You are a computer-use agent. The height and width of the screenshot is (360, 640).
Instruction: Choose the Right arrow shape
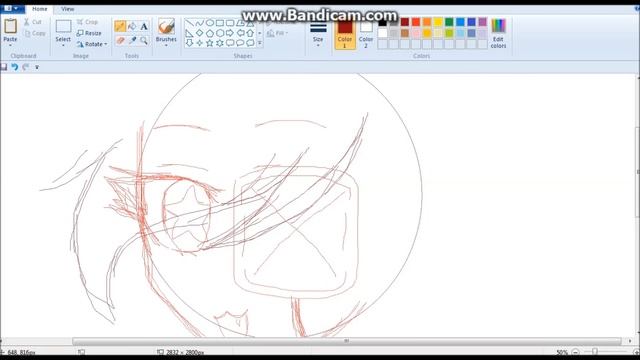click(230, 33)
